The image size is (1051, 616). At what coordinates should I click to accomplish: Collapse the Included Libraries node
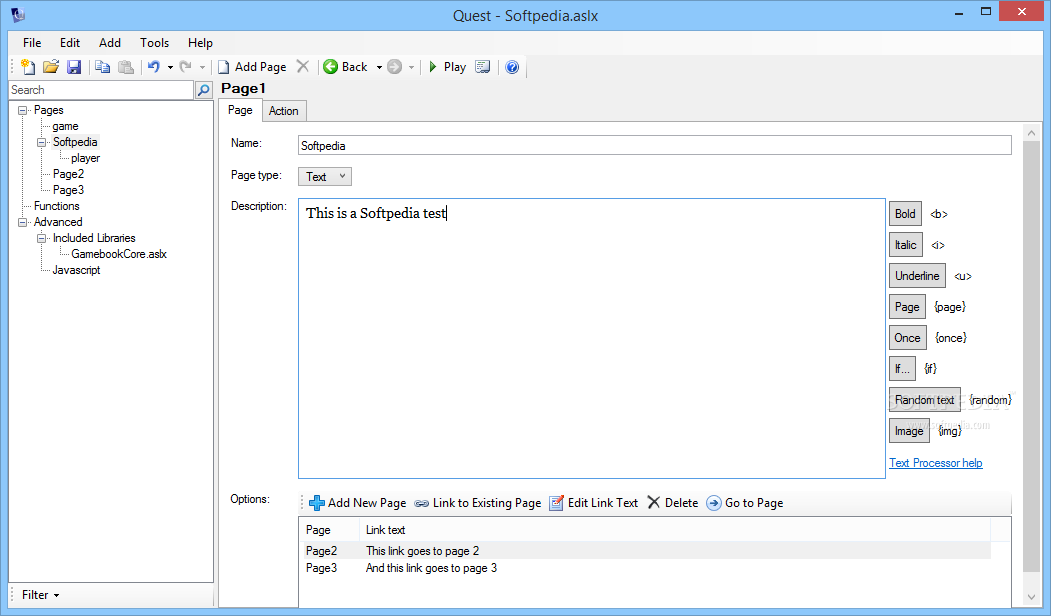point(42,238)
